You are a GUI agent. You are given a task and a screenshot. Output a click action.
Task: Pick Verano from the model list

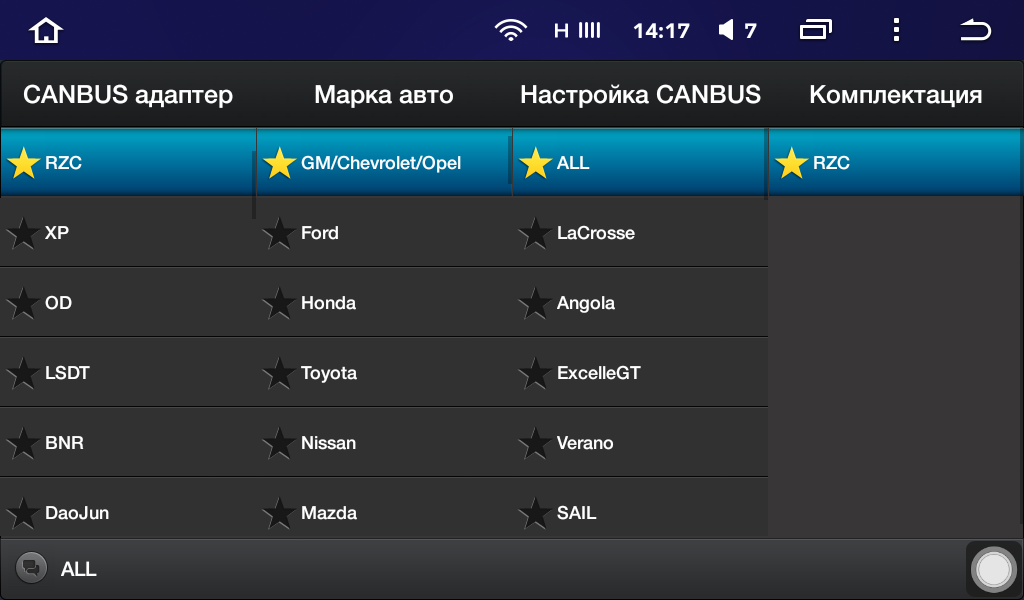[585, 443]
